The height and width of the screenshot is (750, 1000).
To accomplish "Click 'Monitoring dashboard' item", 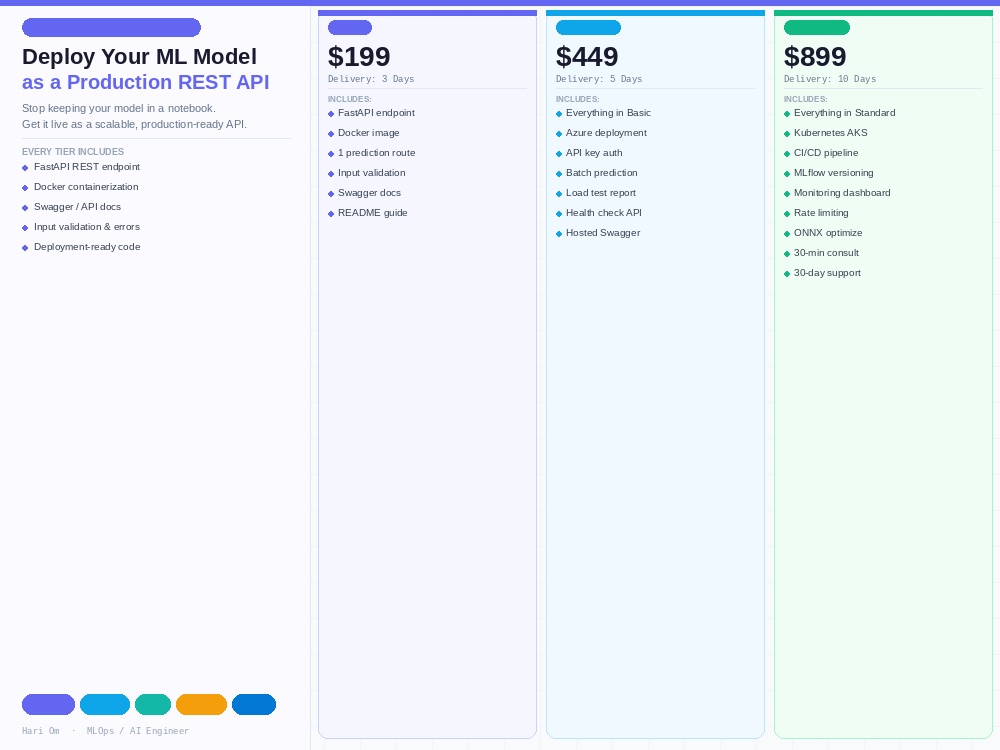I will coord(842,193).
